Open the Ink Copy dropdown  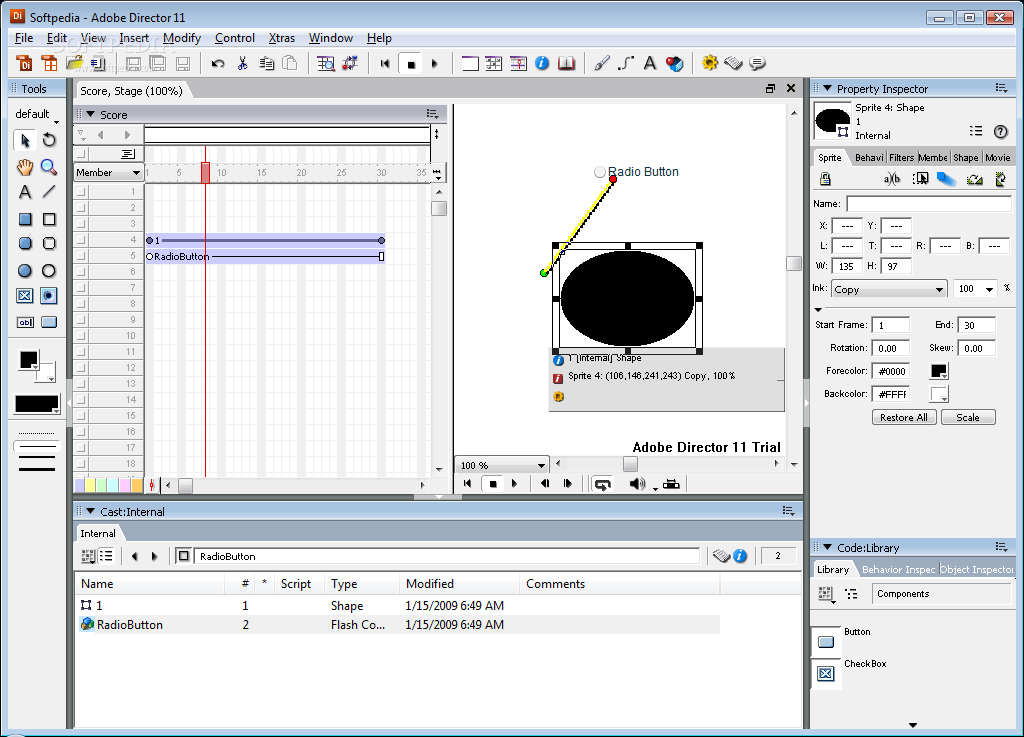tap(889, 289)
